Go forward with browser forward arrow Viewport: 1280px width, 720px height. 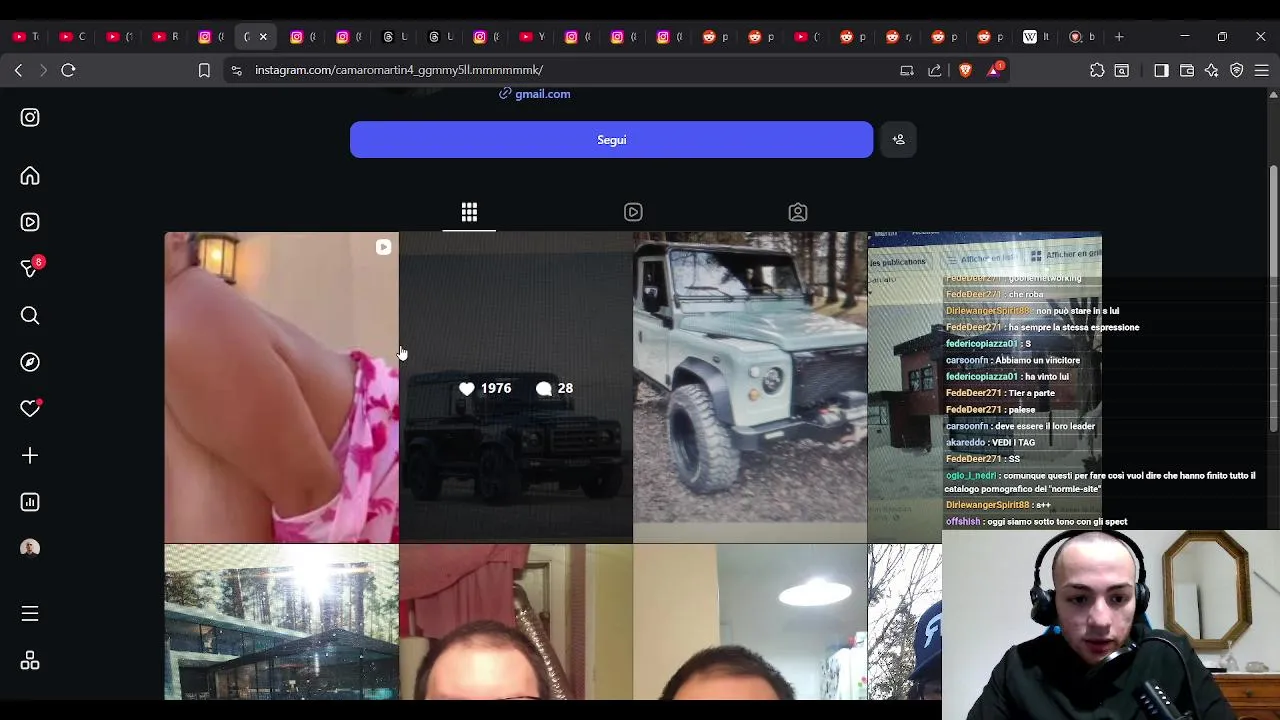click(x=43, y=70)
